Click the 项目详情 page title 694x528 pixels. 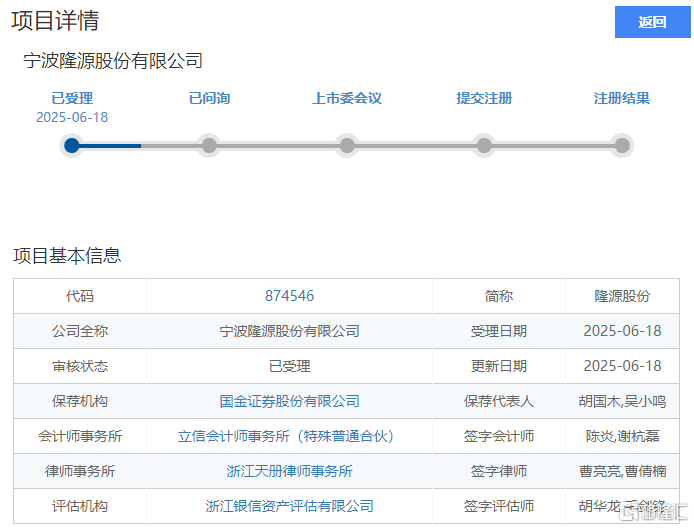55,21
